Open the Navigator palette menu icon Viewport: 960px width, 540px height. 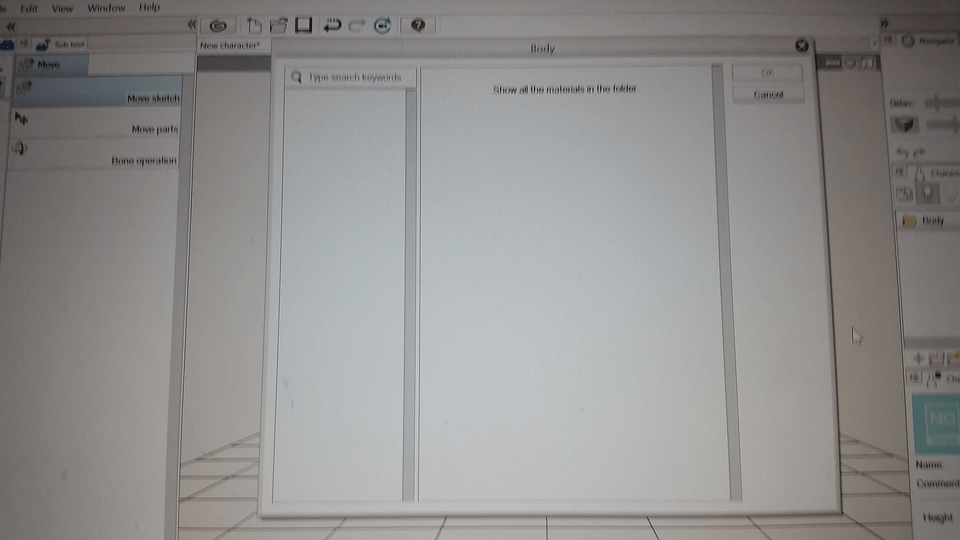(x=888, y=40)
